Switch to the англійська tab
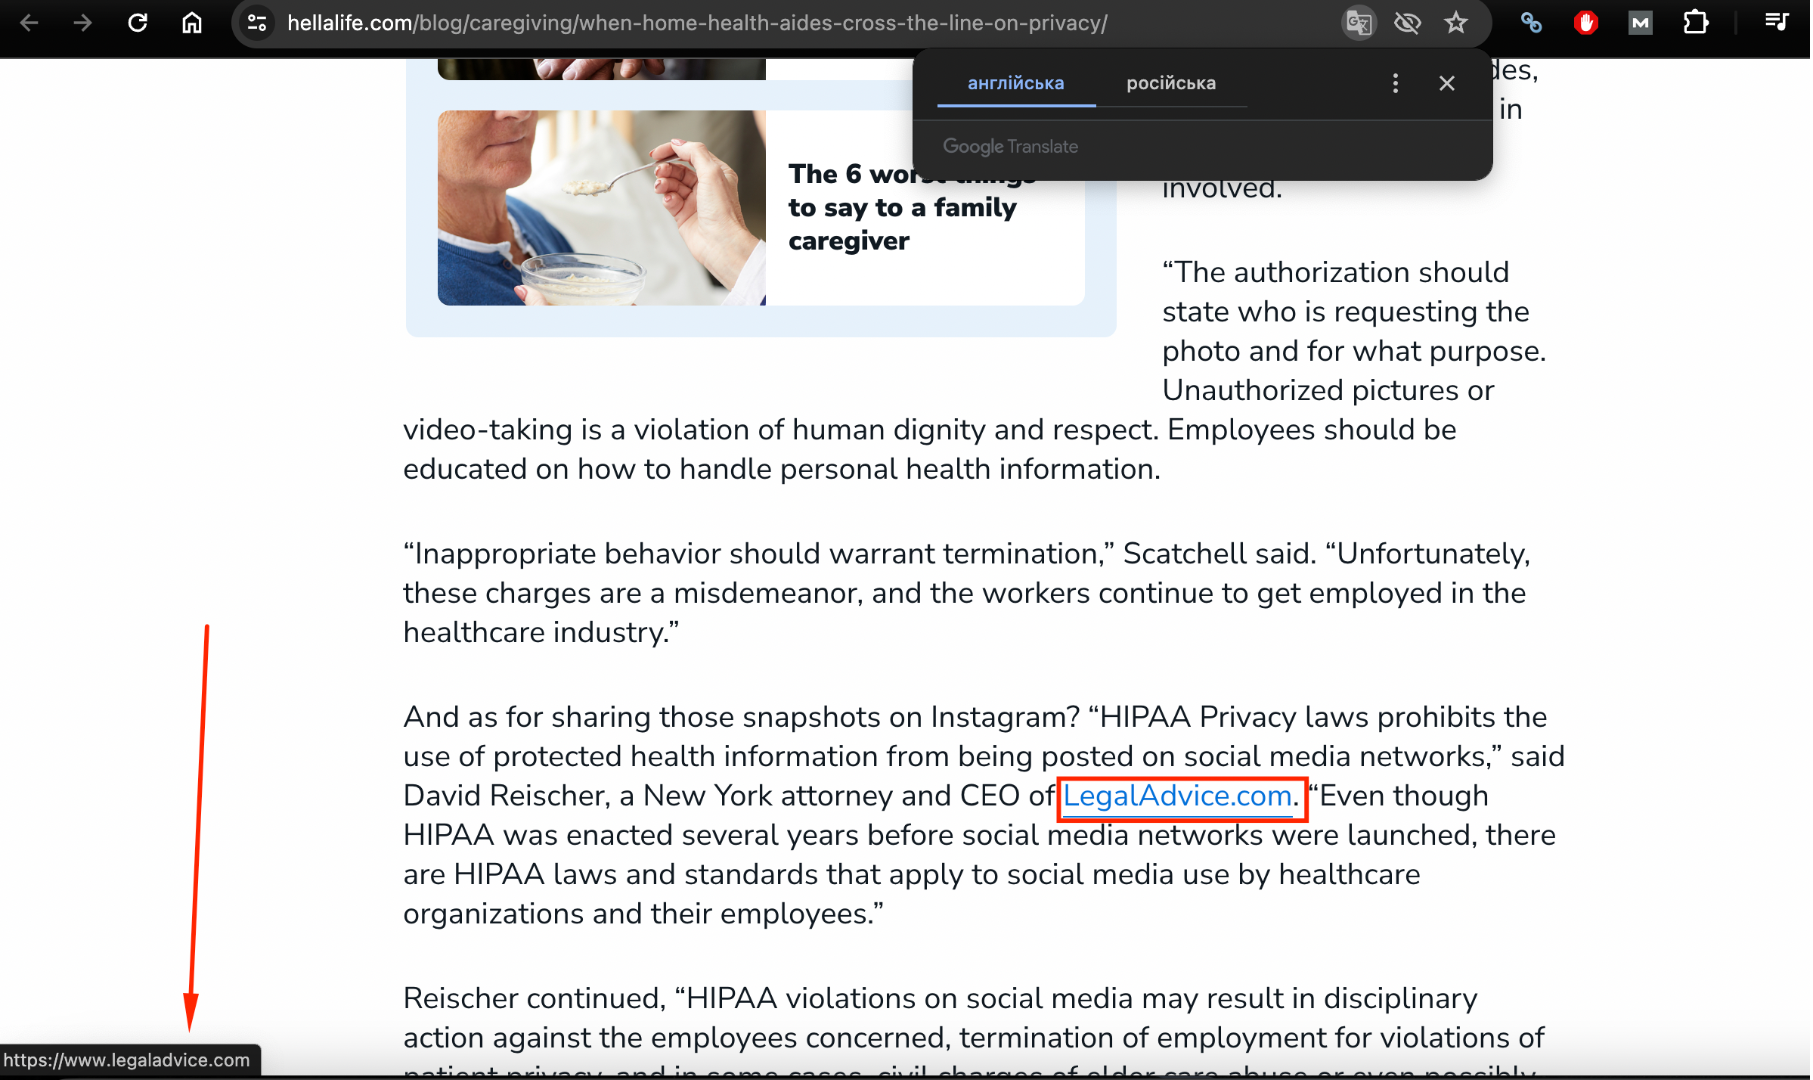The height and width of the screenshot is (1080, 1813). pyautogui.click(x=1015, y=83)
